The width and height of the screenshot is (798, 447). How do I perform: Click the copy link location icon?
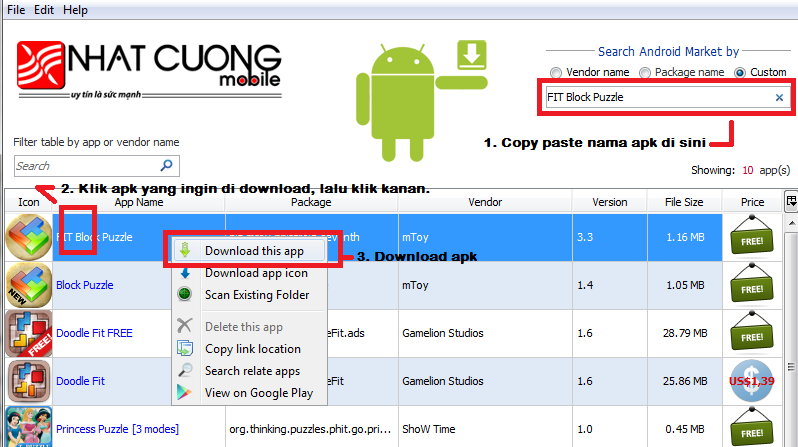click(x=184, y=348)
